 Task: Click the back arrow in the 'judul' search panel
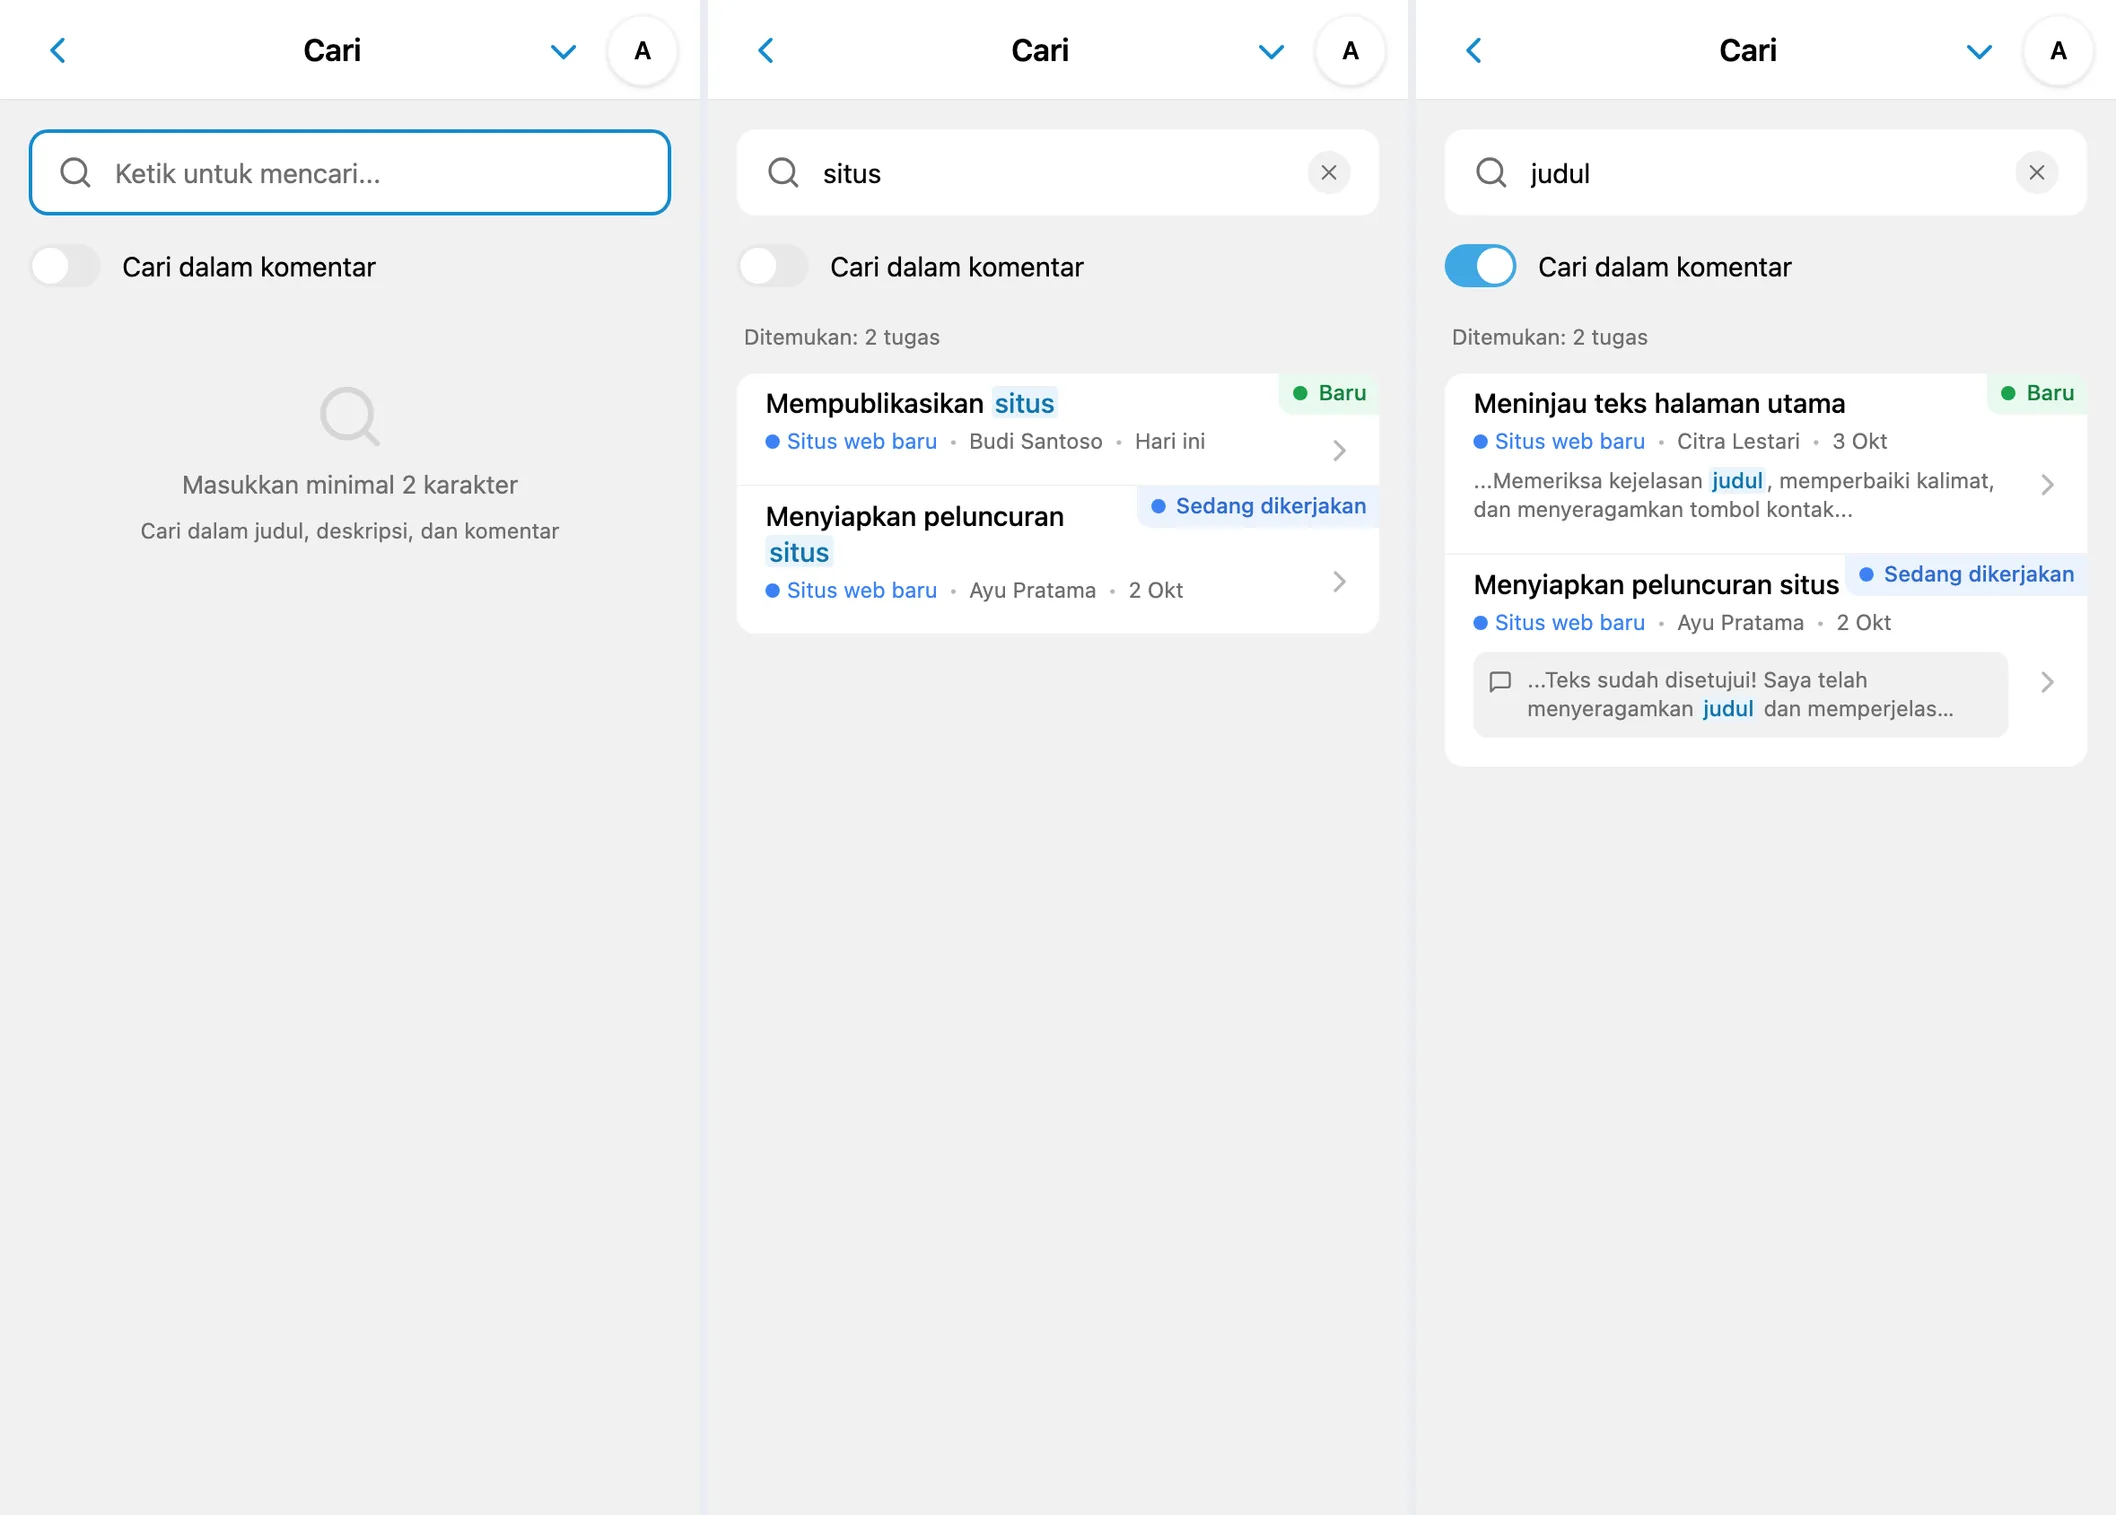(x=1474, y=50)
